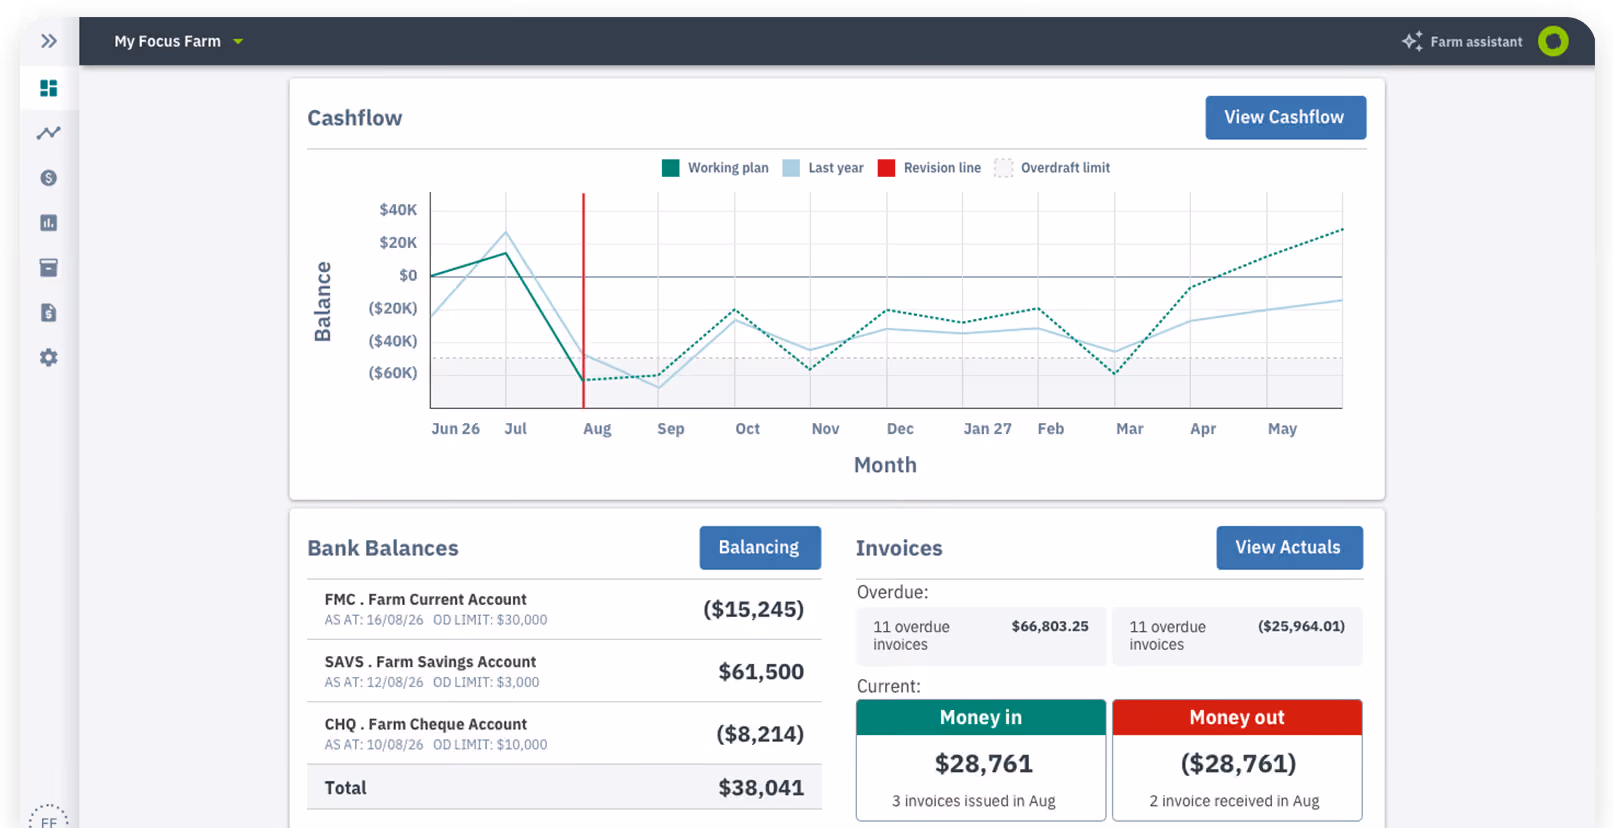
Task: Click the $40K label on balance axis
Action: coord(398,210)
